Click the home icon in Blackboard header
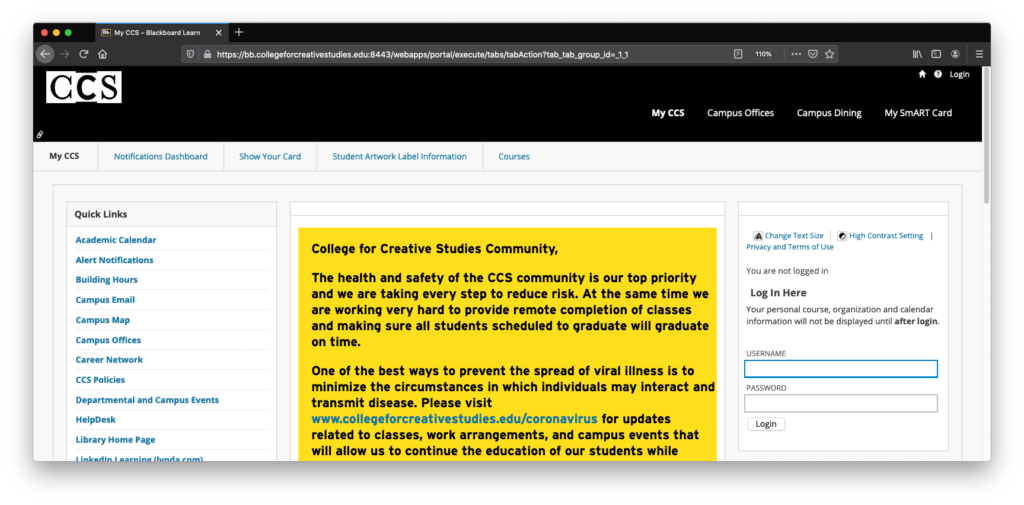The image size is (1024, 505). click(x=922, y=74)
